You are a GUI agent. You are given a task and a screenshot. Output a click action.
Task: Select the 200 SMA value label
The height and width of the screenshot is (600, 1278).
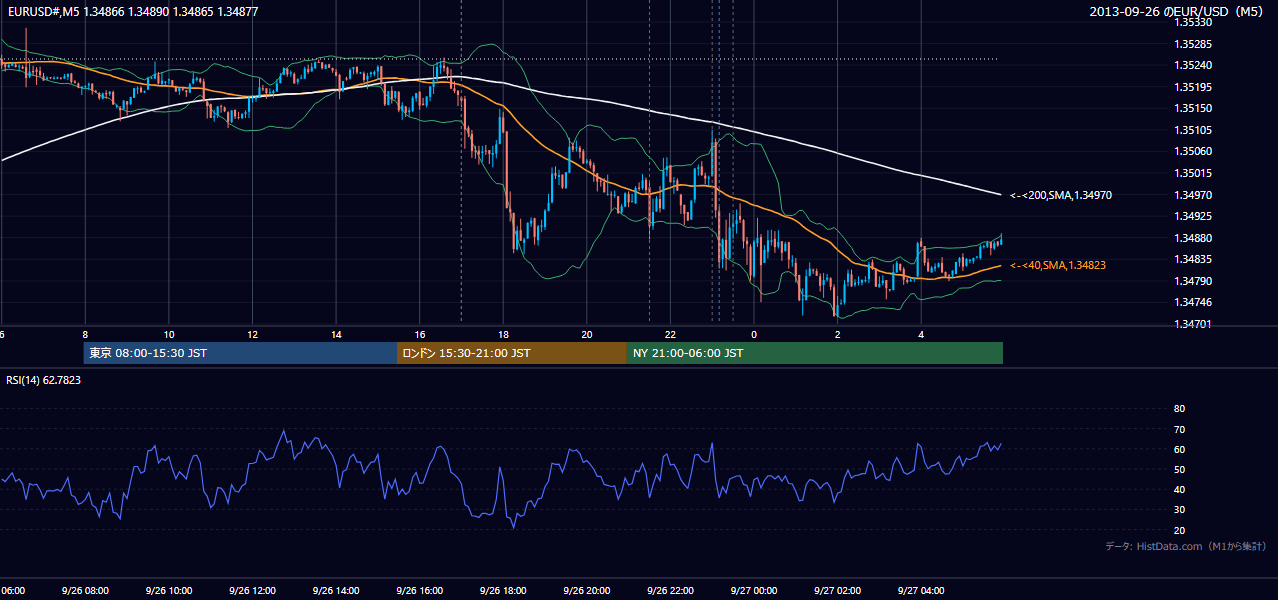tap(1061, 195)
